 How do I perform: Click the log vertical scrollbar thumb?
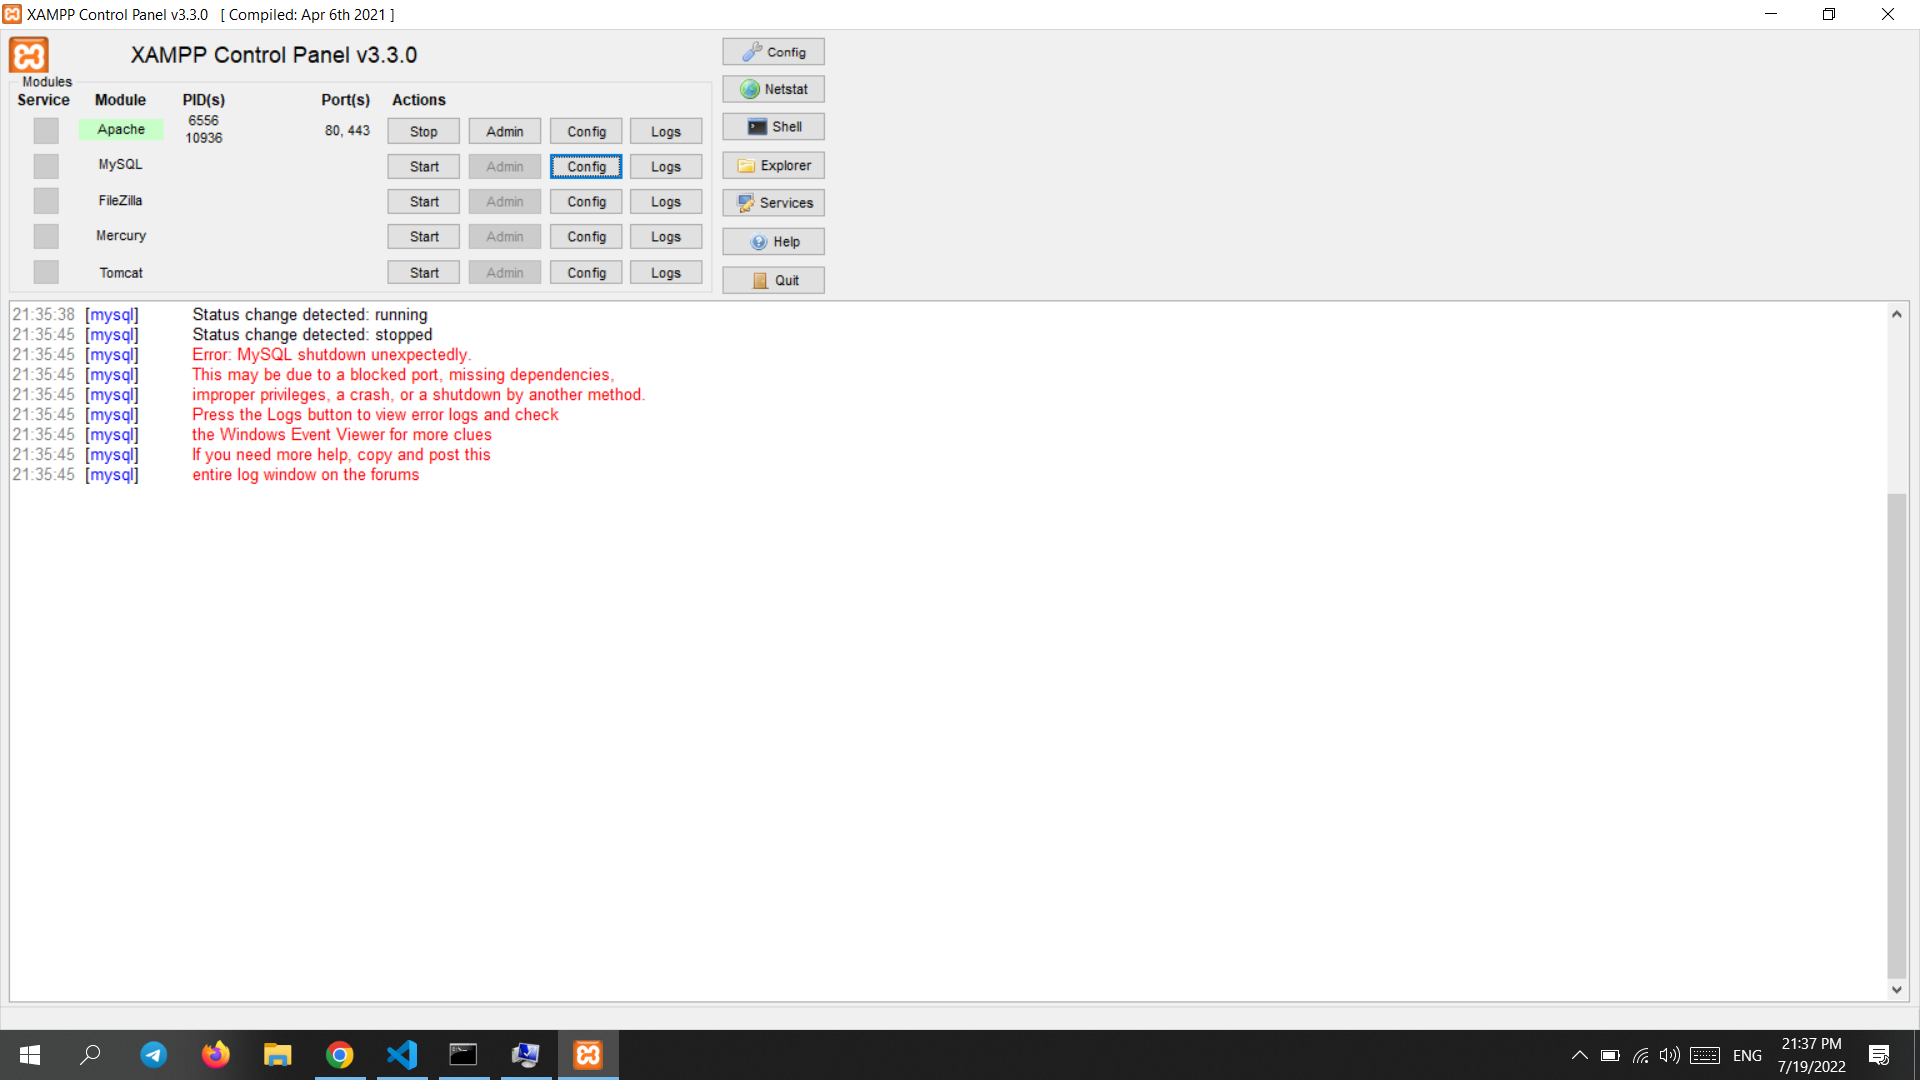(1896, 736)
